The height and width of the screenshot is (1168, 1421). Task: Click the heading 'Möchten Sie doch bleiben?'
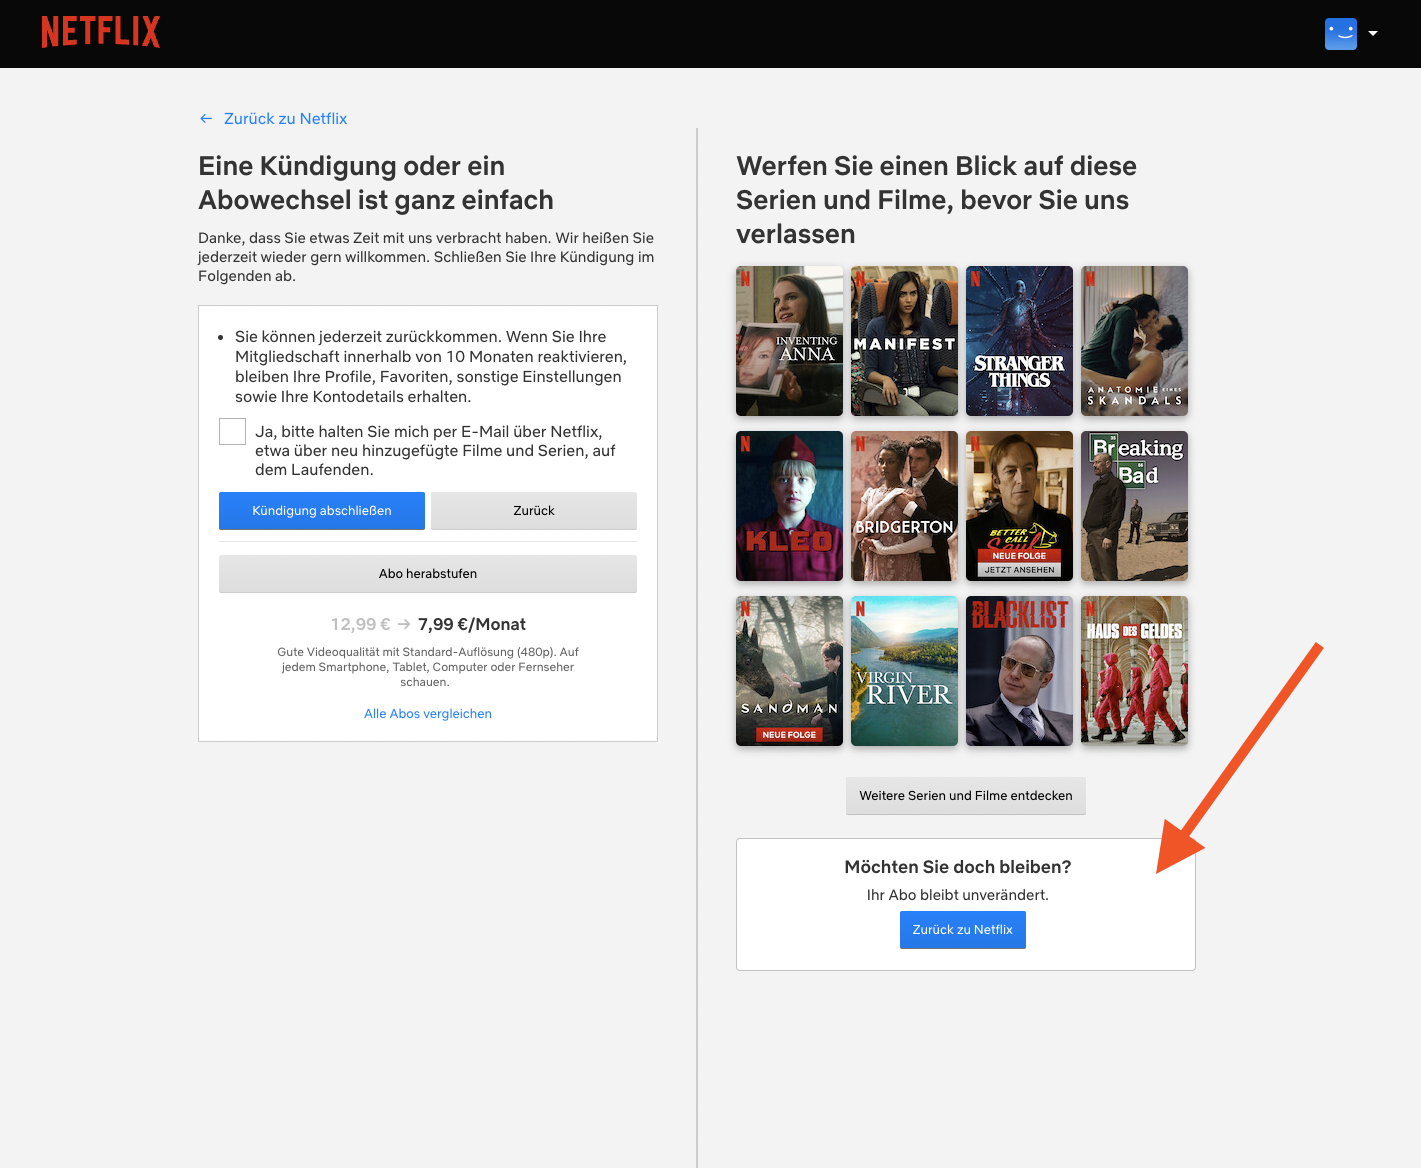pyautogui.click(x=958, y=867)
